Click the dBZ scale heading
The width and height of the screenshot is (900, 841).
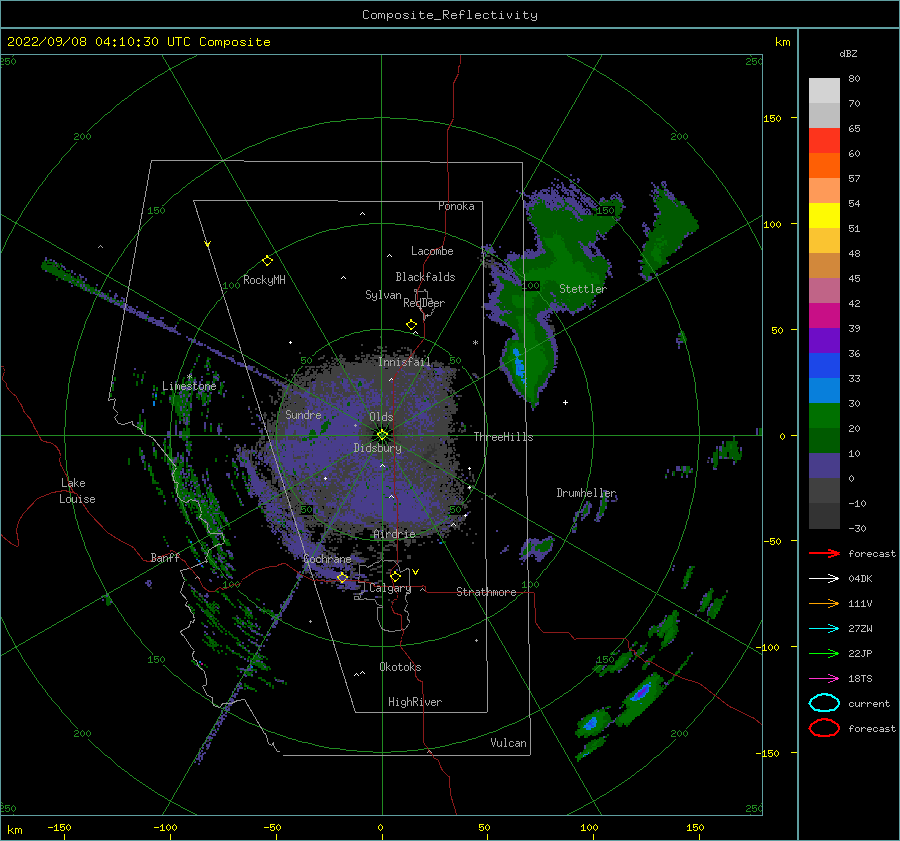tap(848, 53)
